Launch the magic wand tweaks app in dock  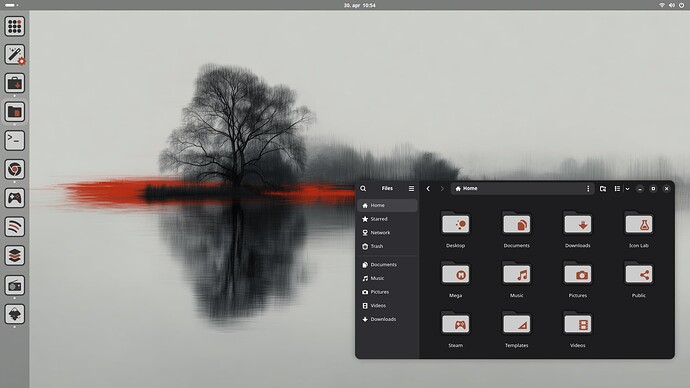point(15,55)
